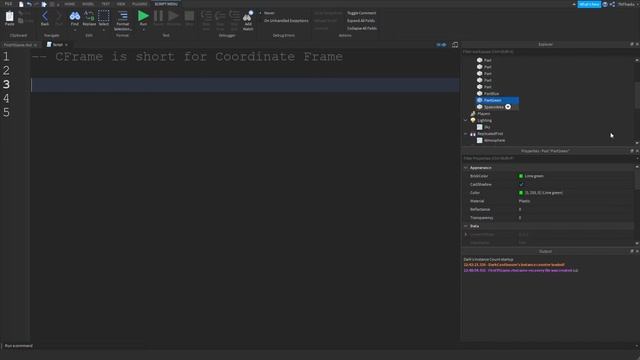Click the Select tool icon
Screen dimensions: 640x360
pyautogui.click(x=104, y=16)
